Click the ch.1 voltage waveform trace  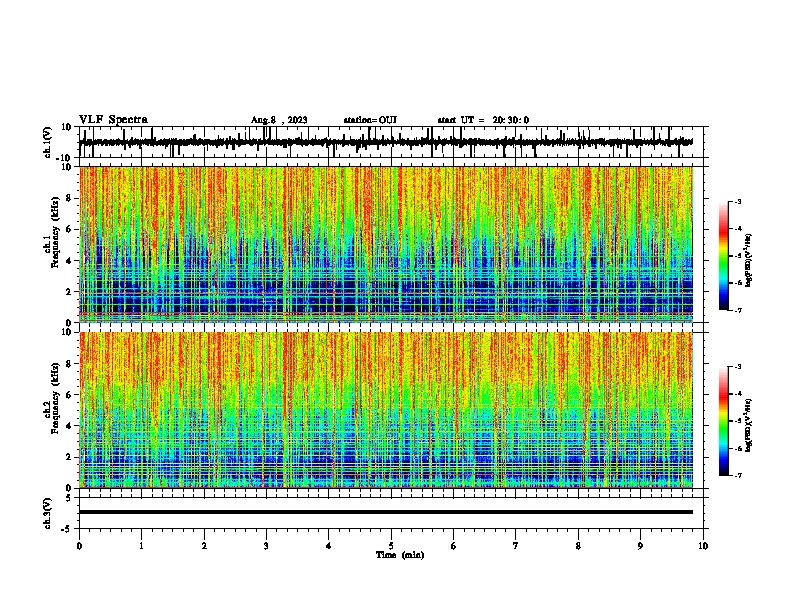point(386,142)
